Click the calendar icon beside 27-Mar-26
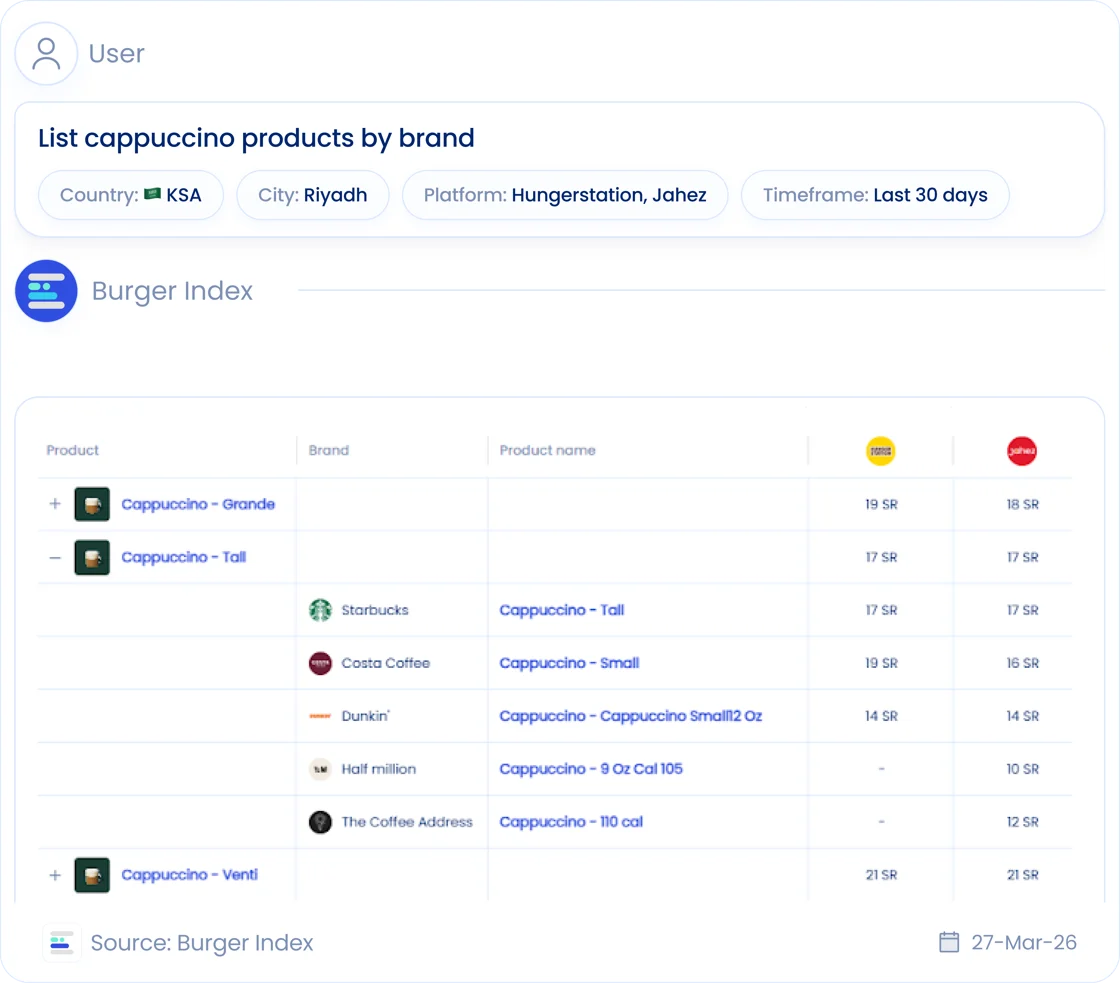1120x983 pixels. pyautogui.click(x=949, y=942)
